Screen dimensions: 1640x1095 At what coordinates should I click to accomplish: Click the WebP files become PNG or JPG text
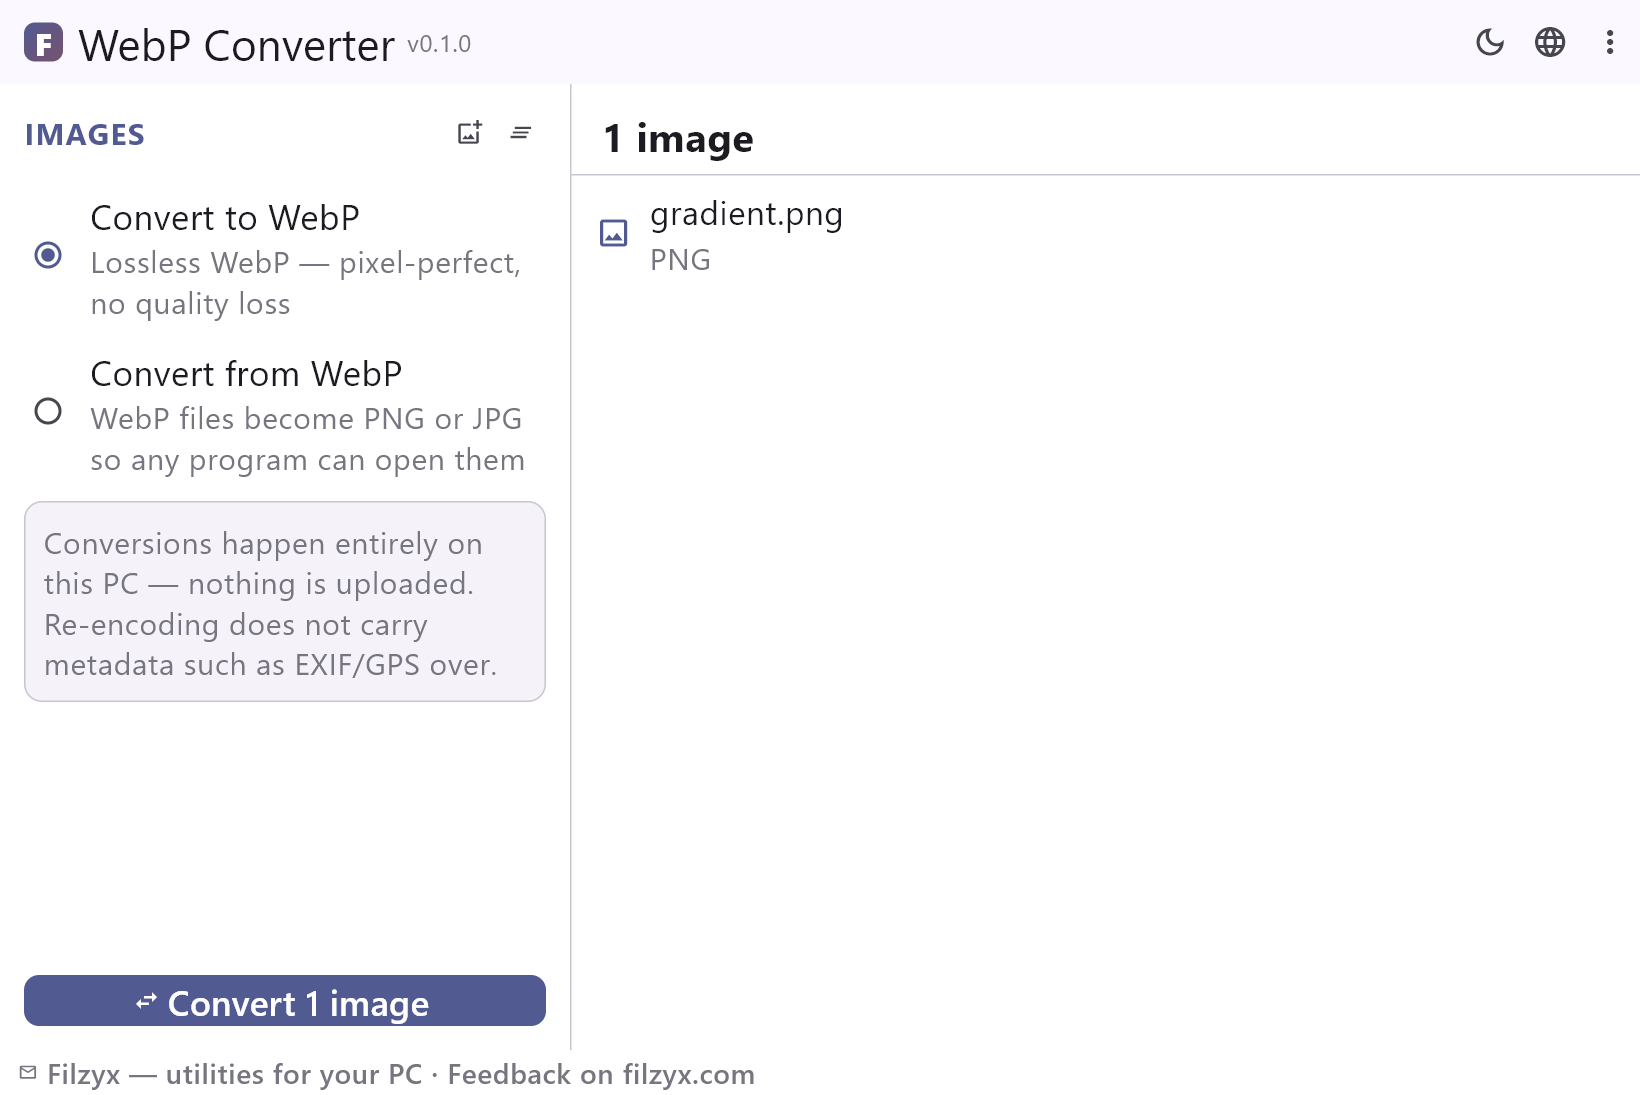pyautogui.click(x=308, y=439)
